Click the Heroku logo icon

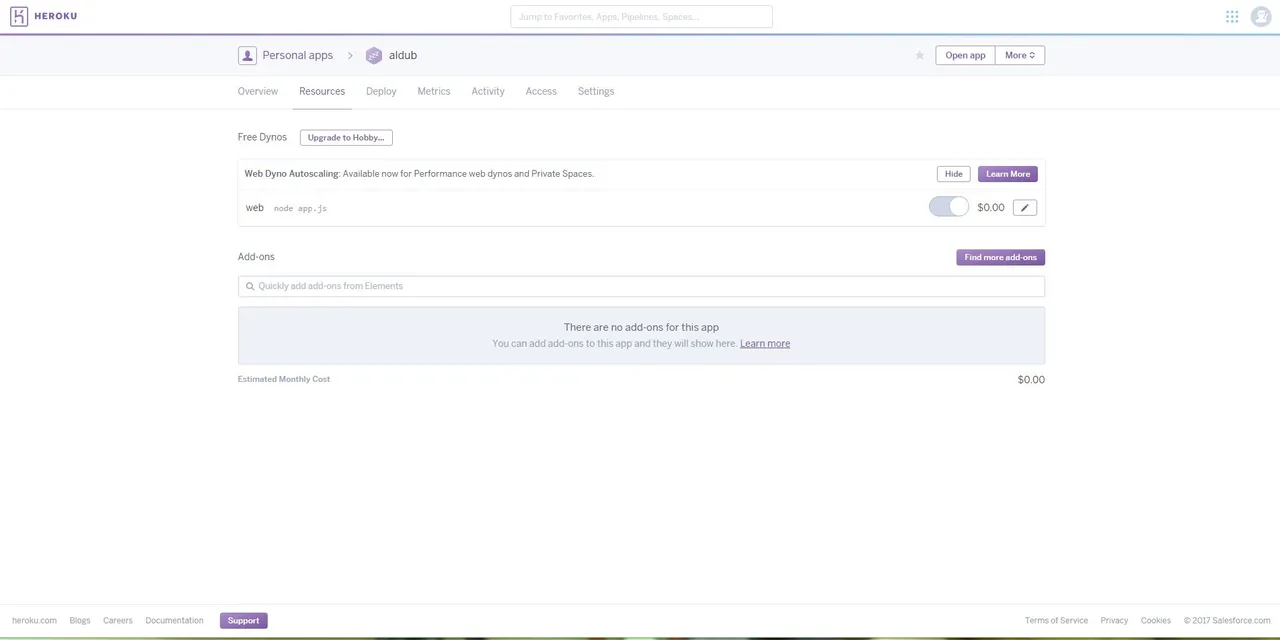19,16
